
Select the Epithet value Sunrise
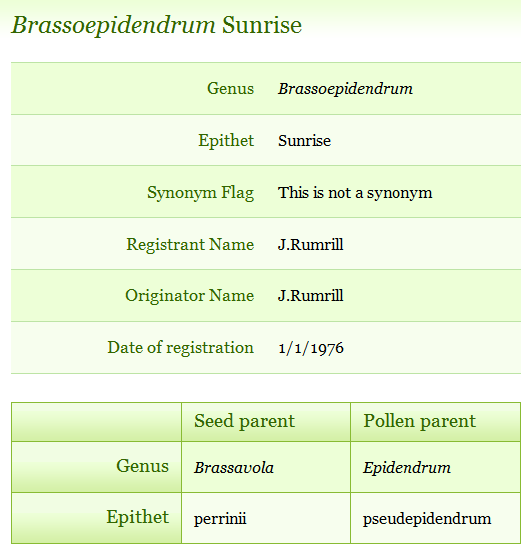pyautogui.click(x=304, y=141)
